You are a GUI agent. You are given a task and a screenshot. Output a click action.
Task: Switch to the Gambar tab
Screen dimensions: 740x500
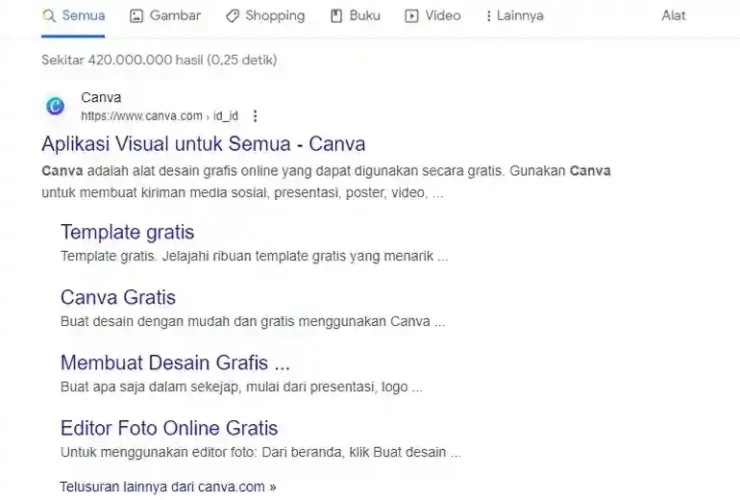coord(165,16)
